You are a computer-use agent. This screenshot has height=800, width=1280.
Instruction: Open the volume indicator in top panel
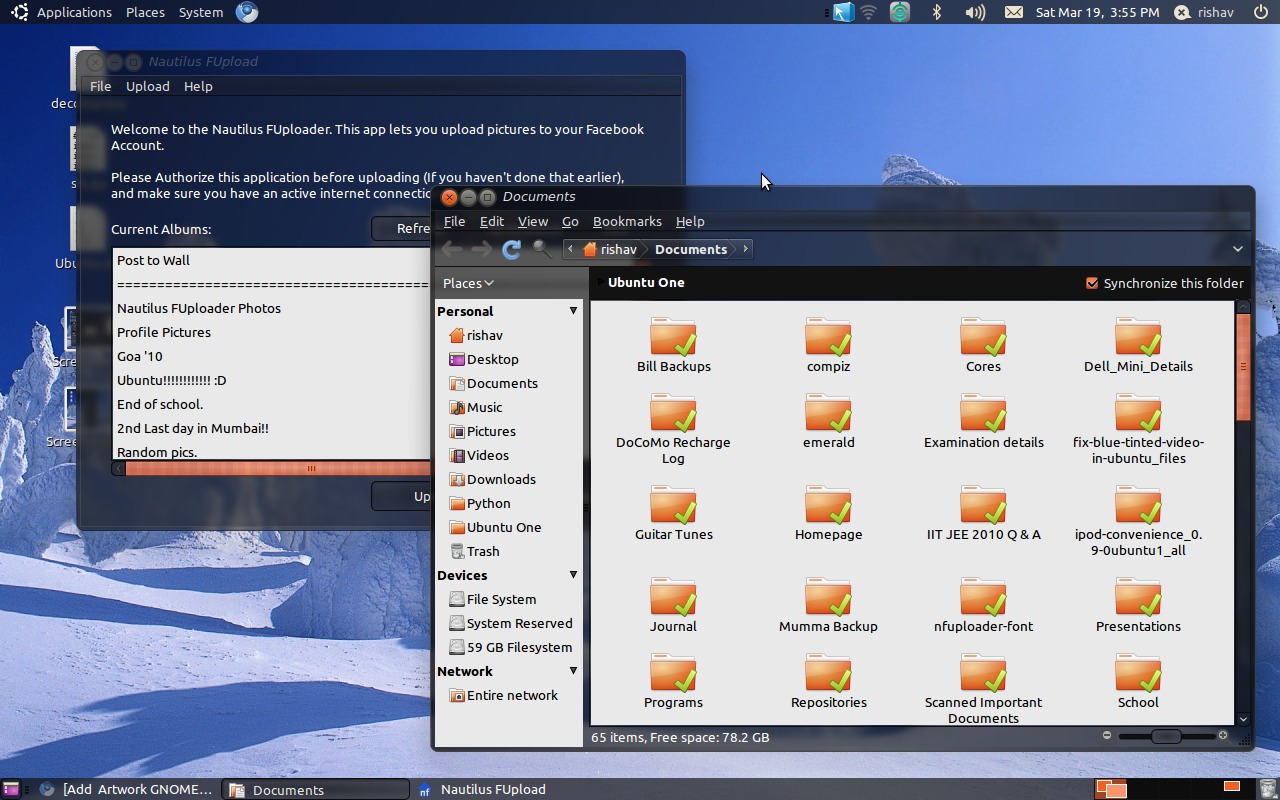tap(975, 12)
